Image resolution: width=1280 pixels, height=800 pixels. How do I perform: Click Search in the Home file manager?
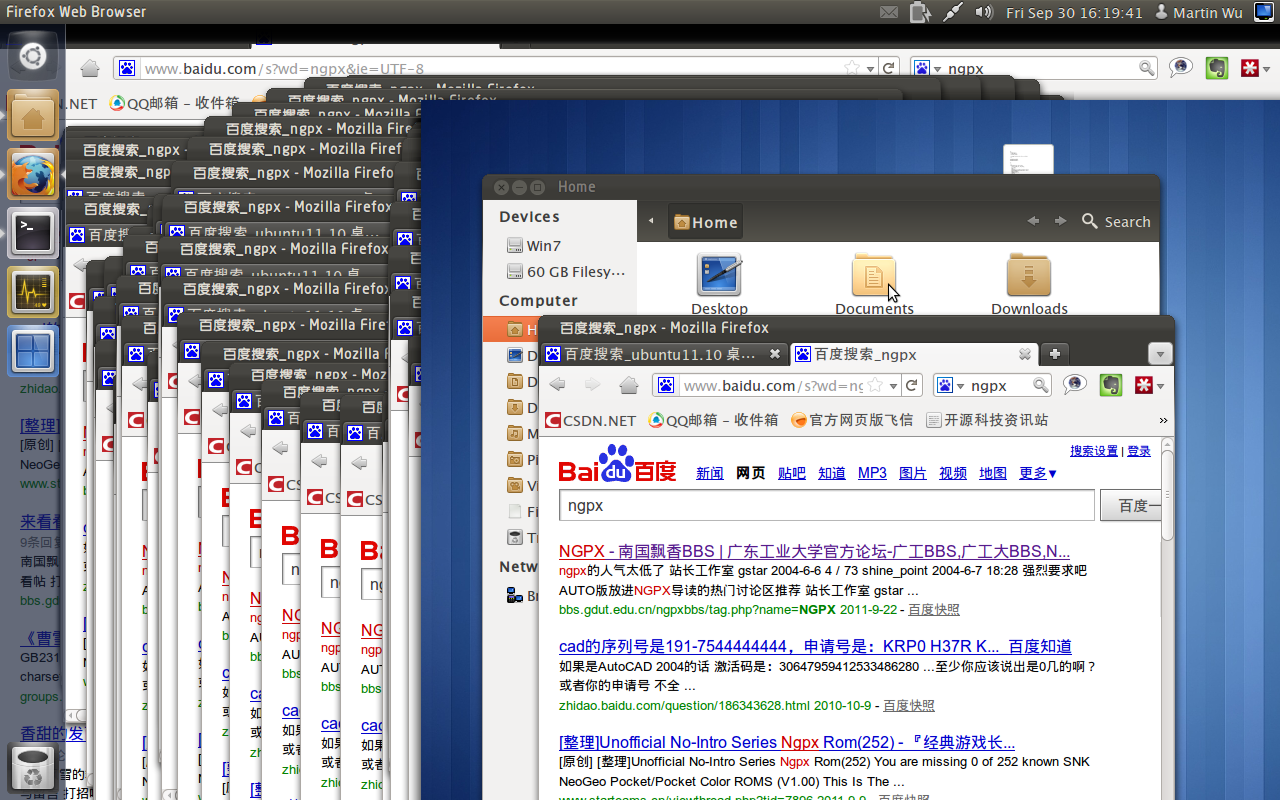(1116, 222)
